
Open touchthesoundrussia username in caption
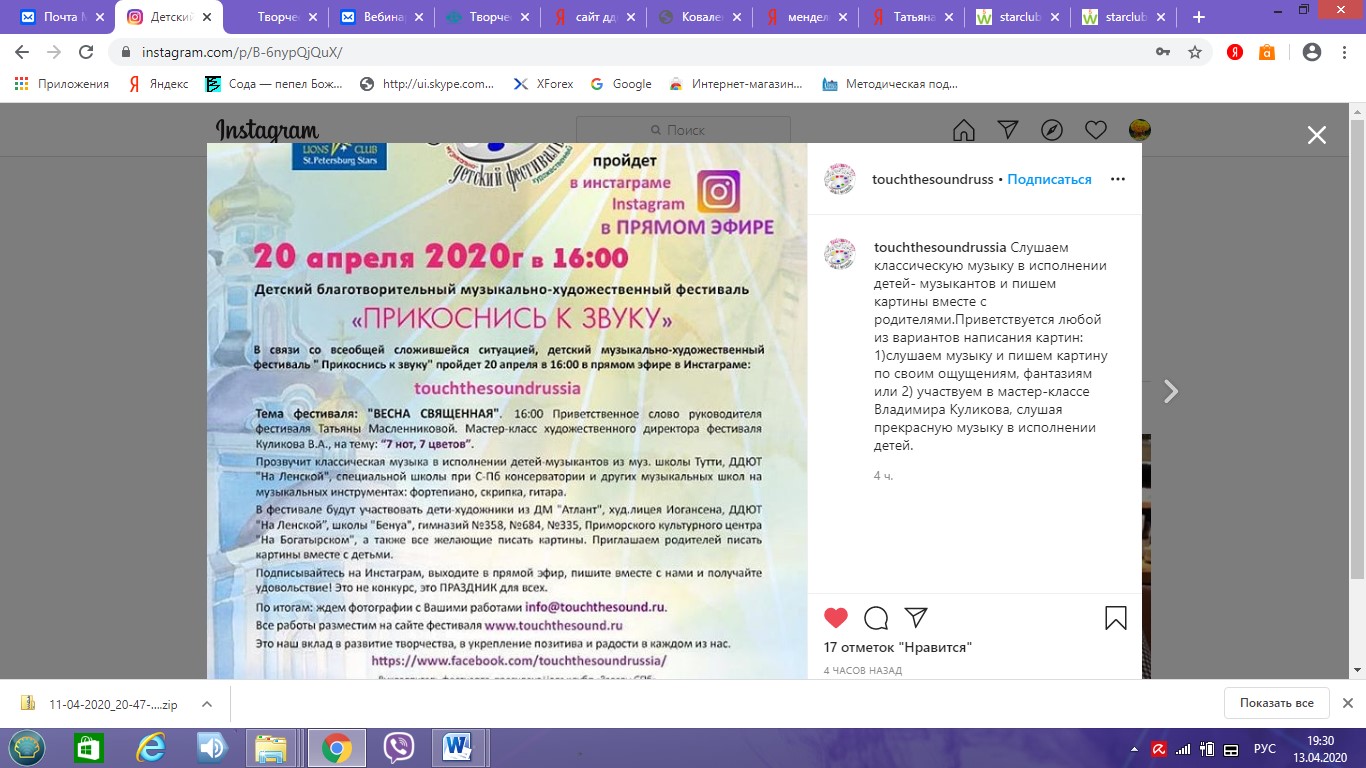tap(940, 247)
